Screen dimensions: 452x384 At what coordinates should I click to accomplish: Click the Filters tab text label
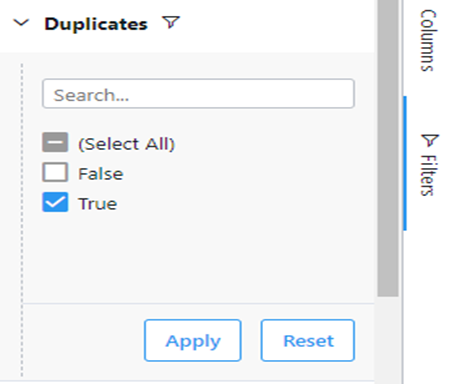[x=428, y=176]
